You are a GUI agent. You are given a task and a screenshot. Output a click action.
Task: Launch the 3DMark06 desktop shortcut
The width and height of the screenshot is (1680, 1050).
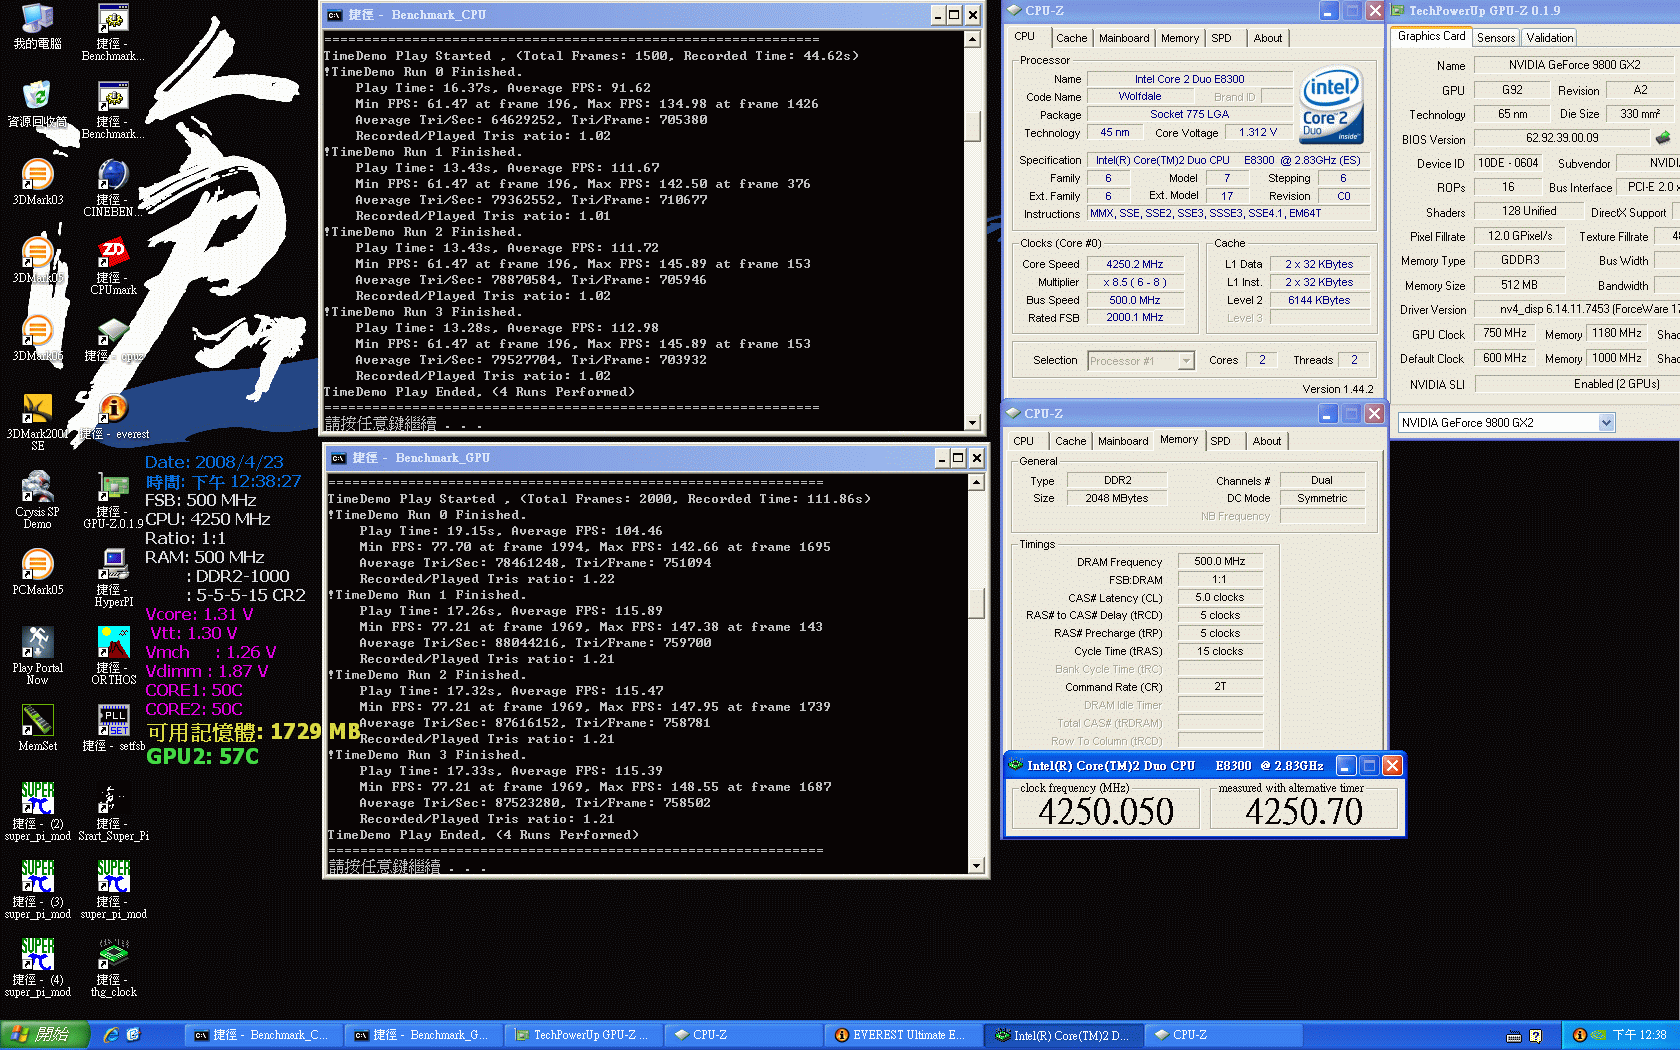[x=37, y=338]
